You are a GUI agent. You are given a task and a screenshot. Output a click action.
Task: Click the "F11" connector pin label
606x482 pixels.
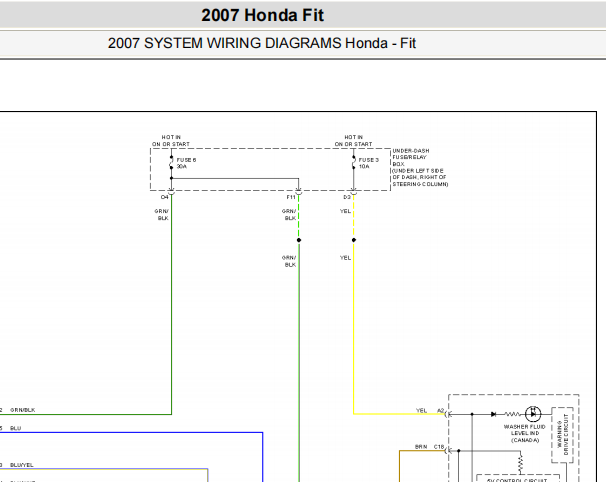(291, 197)
